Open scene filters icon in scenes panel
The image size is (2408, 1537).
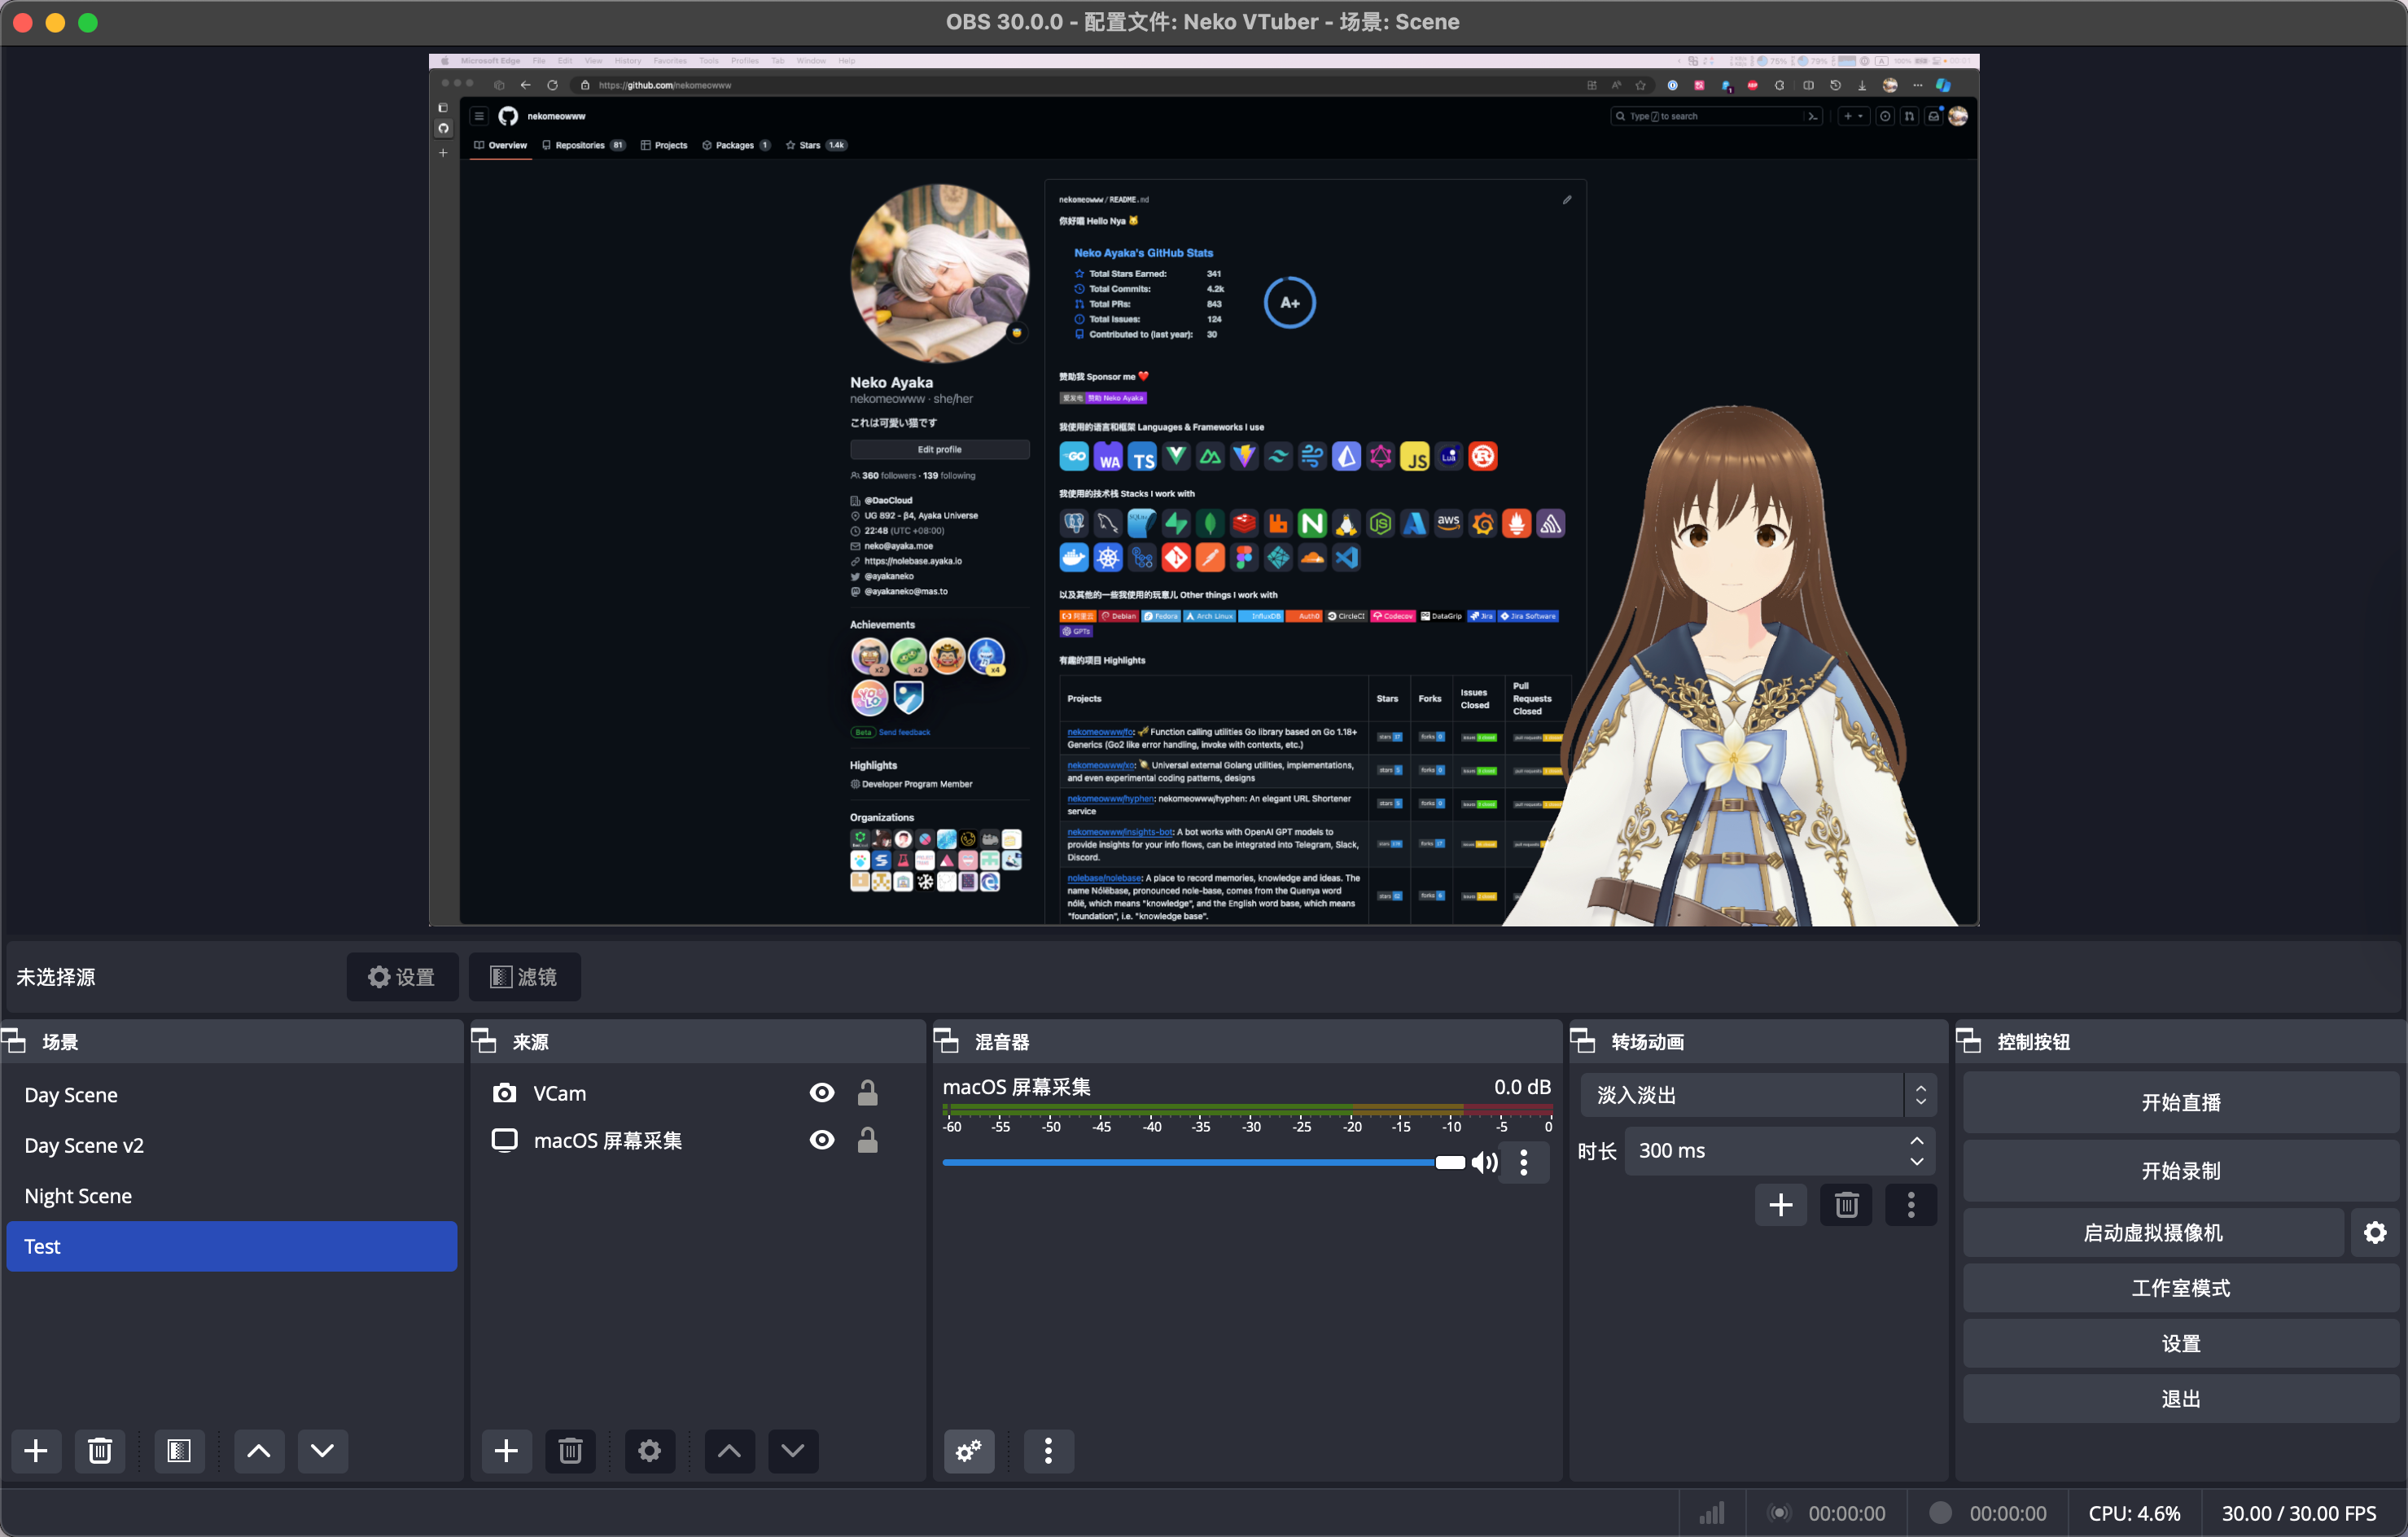tap(179, 1451)
